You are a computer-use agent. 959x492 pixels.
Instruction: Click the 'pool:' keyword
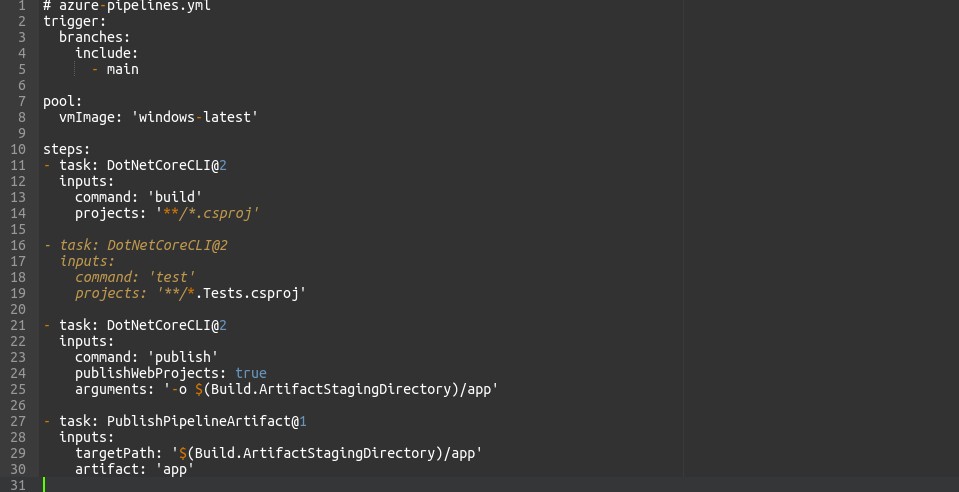tap(62, 101)
